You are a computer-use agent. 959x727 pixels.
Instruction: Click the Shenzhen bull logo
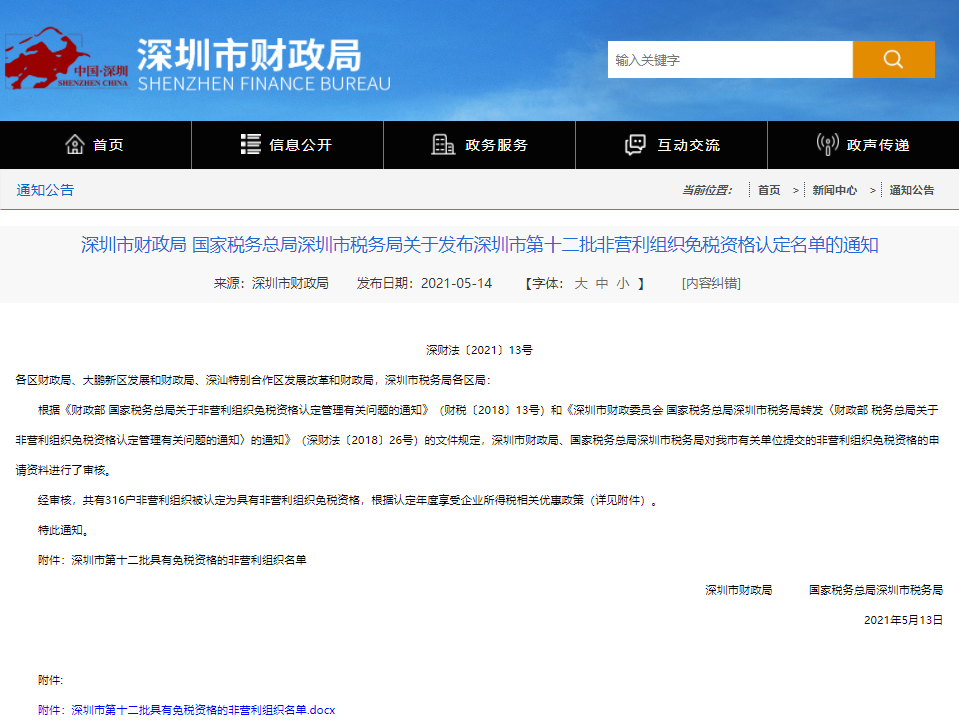66,60
